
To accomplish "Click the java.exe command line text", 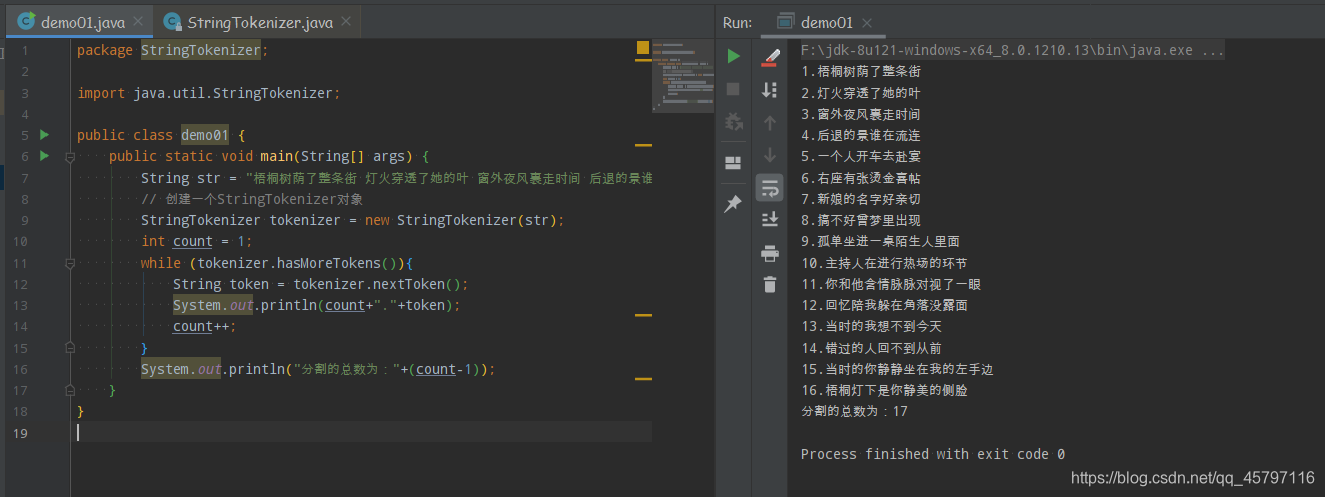I will pyautogui.click(x=1012, y=50).
